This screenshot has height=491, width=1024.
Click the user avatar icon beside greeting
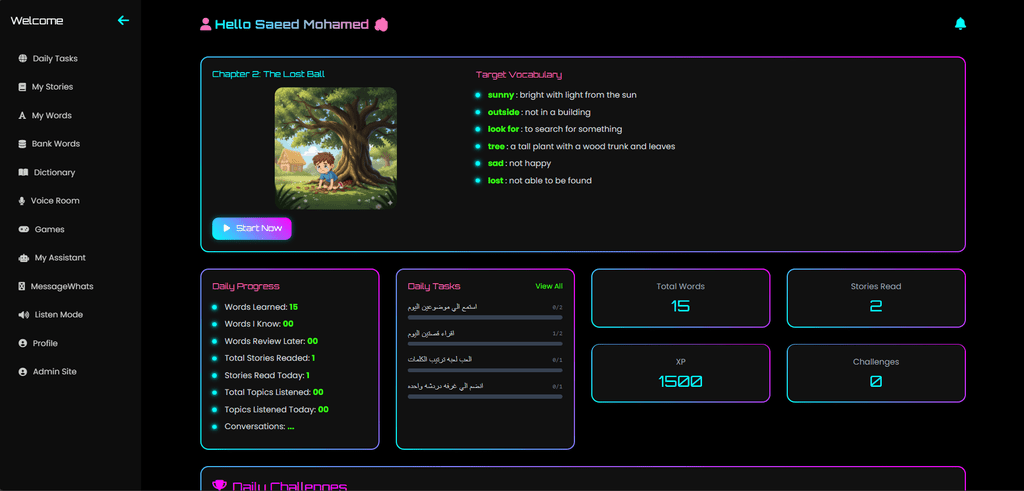coord(205,25)
